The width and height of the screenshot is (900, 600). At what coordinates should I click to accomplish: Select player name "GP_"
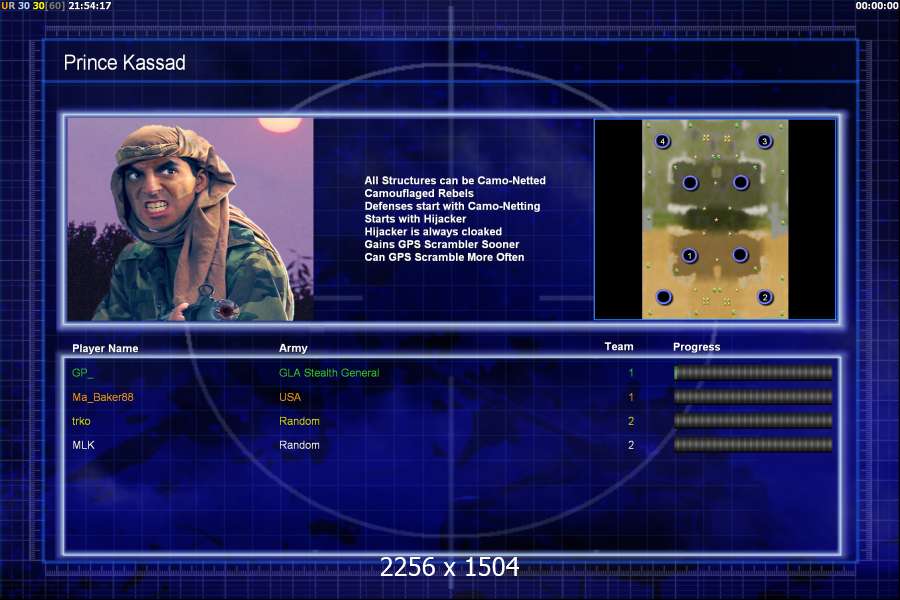[x=83, y=373]
